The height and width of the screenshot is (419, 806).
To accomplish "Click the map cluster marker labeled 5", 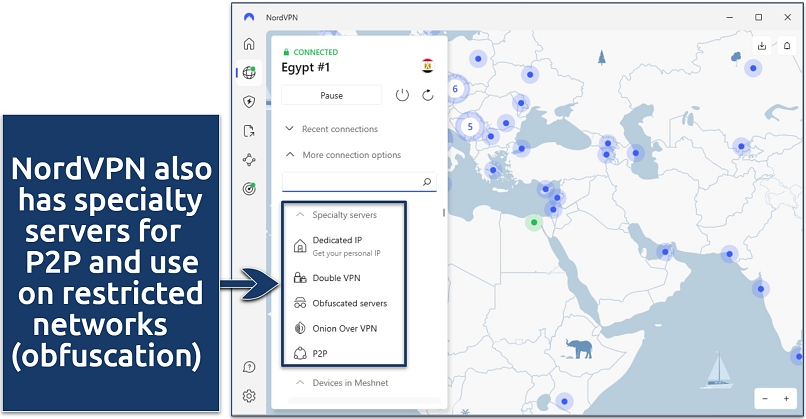I will click(x=469, y=126).
